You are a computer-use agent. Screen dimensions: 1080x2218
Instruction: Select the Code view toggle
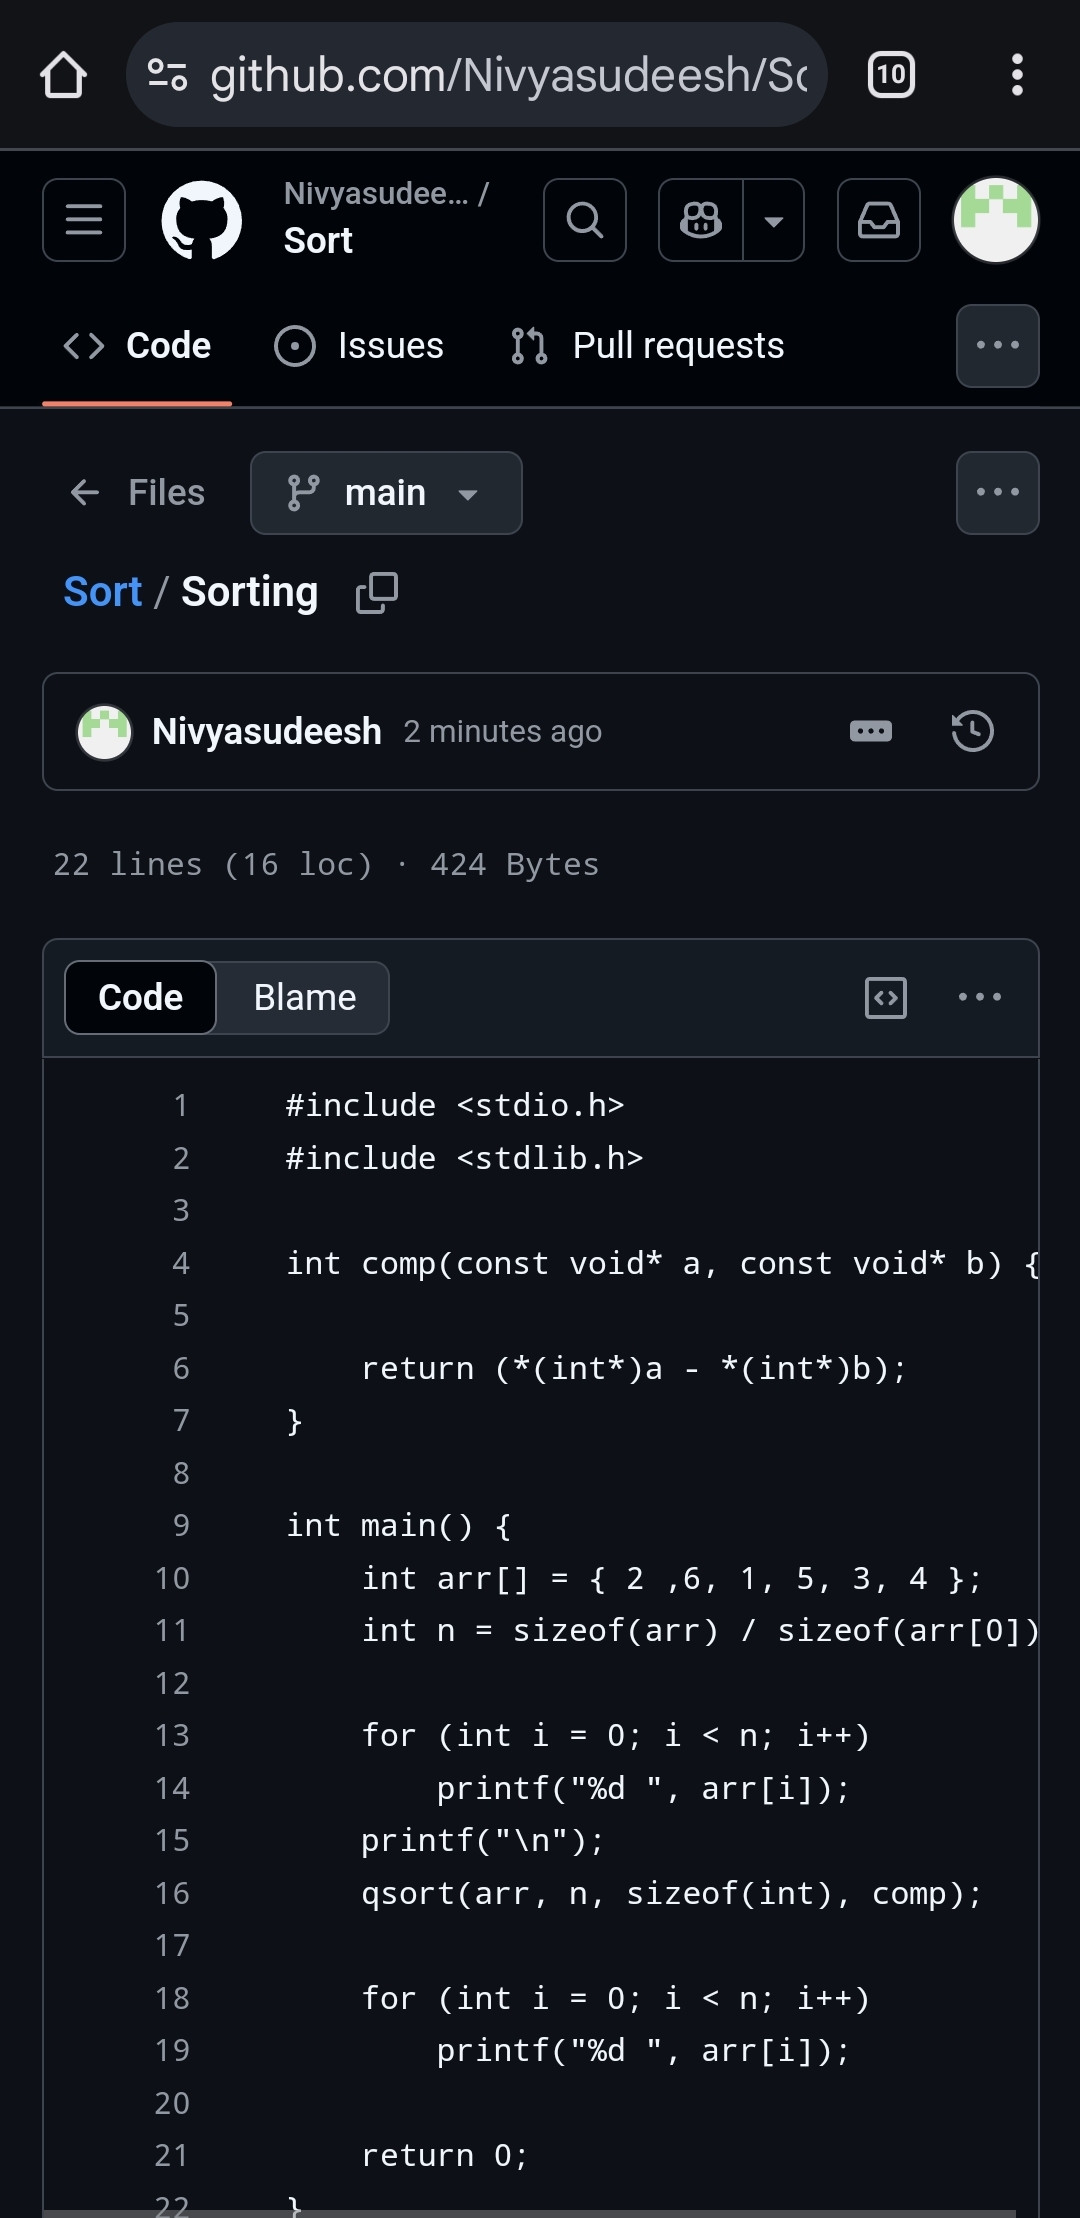pyautogui.click(x=141, y=997)
